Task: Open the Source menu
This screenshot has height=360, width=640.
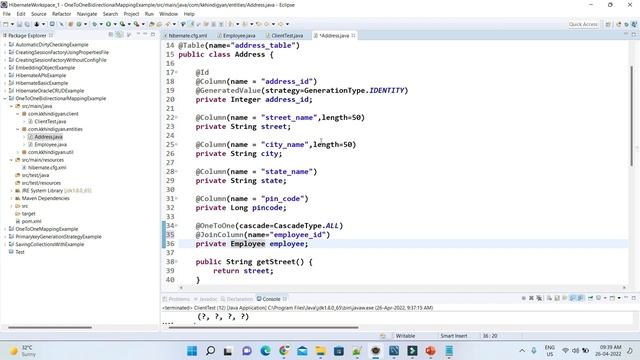Action: pos(39,14)
